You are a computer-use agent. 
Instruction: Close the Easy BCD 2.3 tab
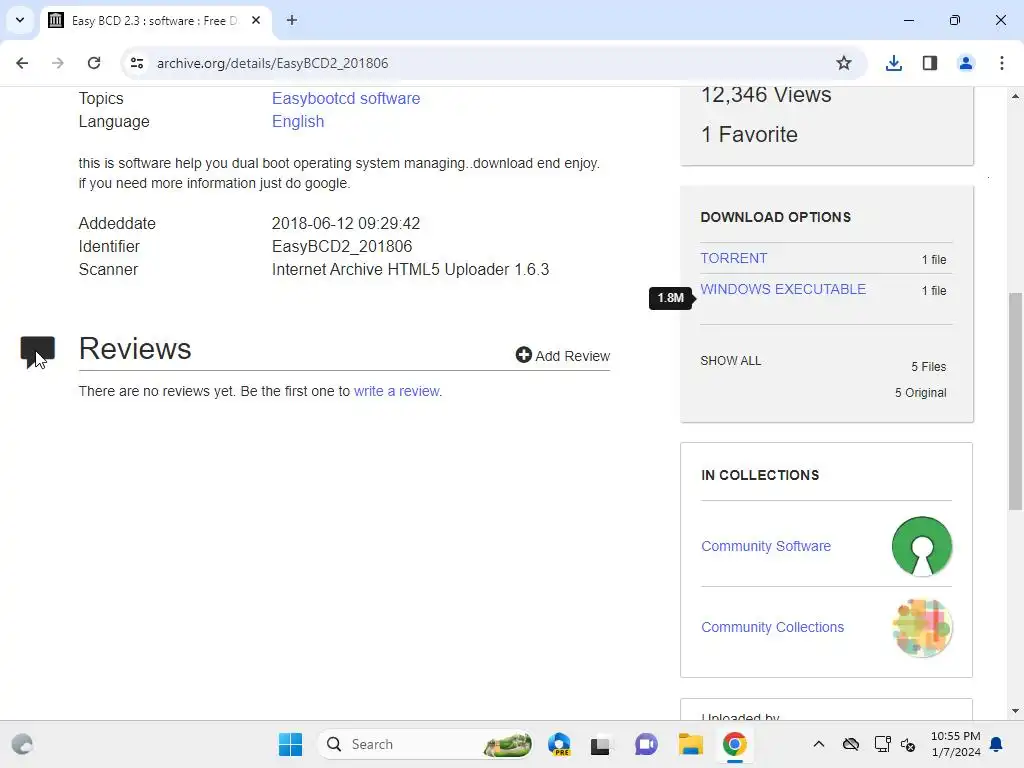(256, 20)
